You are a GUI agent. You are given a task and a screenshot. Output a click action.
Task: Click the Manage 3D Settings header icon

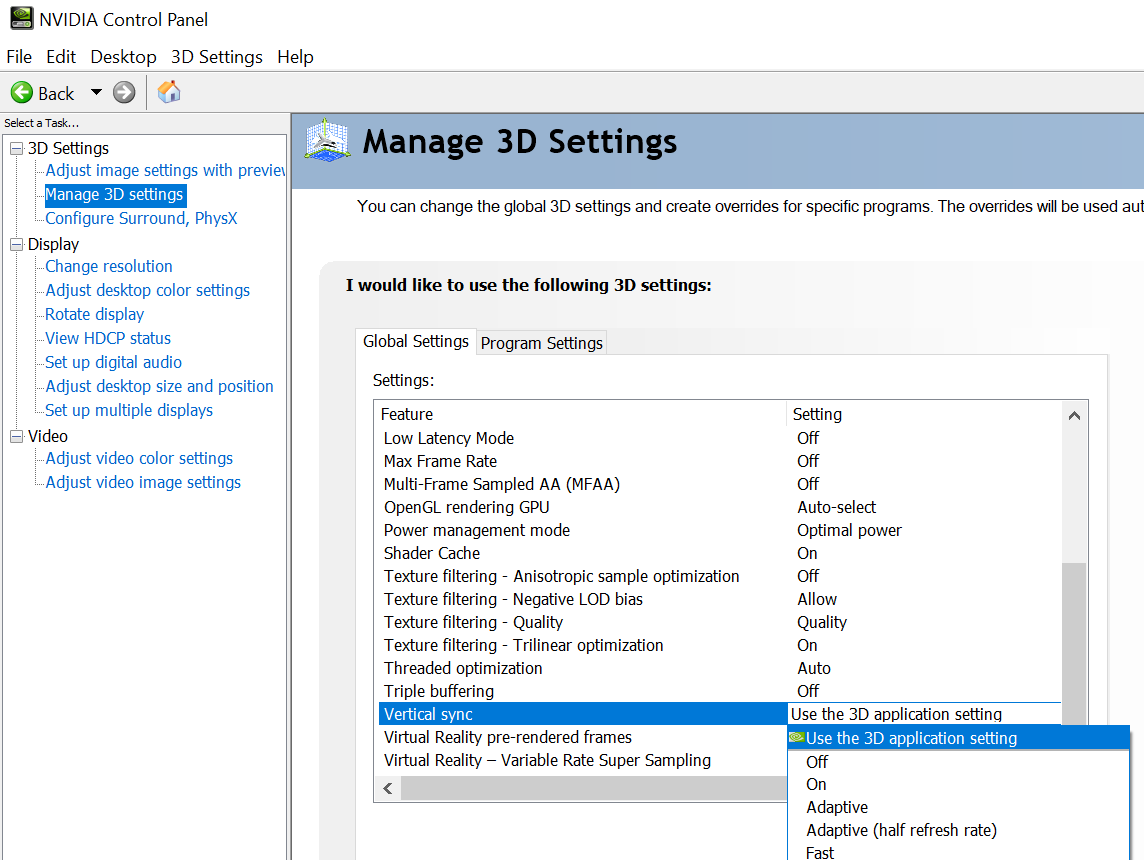coord(327,140)
